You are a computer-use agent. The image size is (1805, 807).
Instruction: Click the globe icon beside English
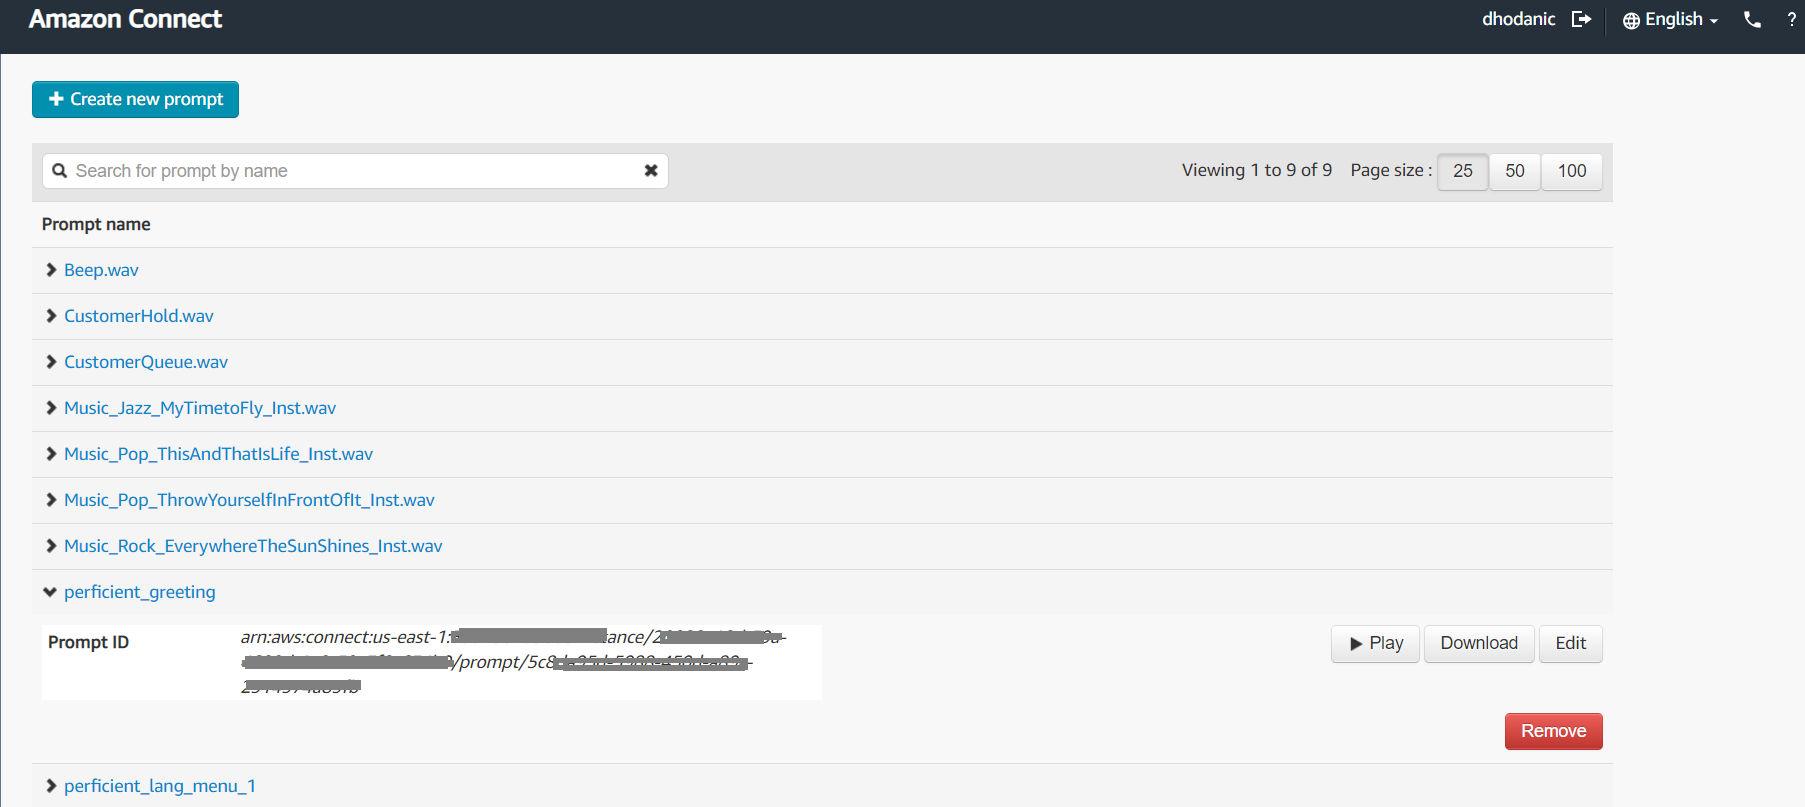(1631, 20)
